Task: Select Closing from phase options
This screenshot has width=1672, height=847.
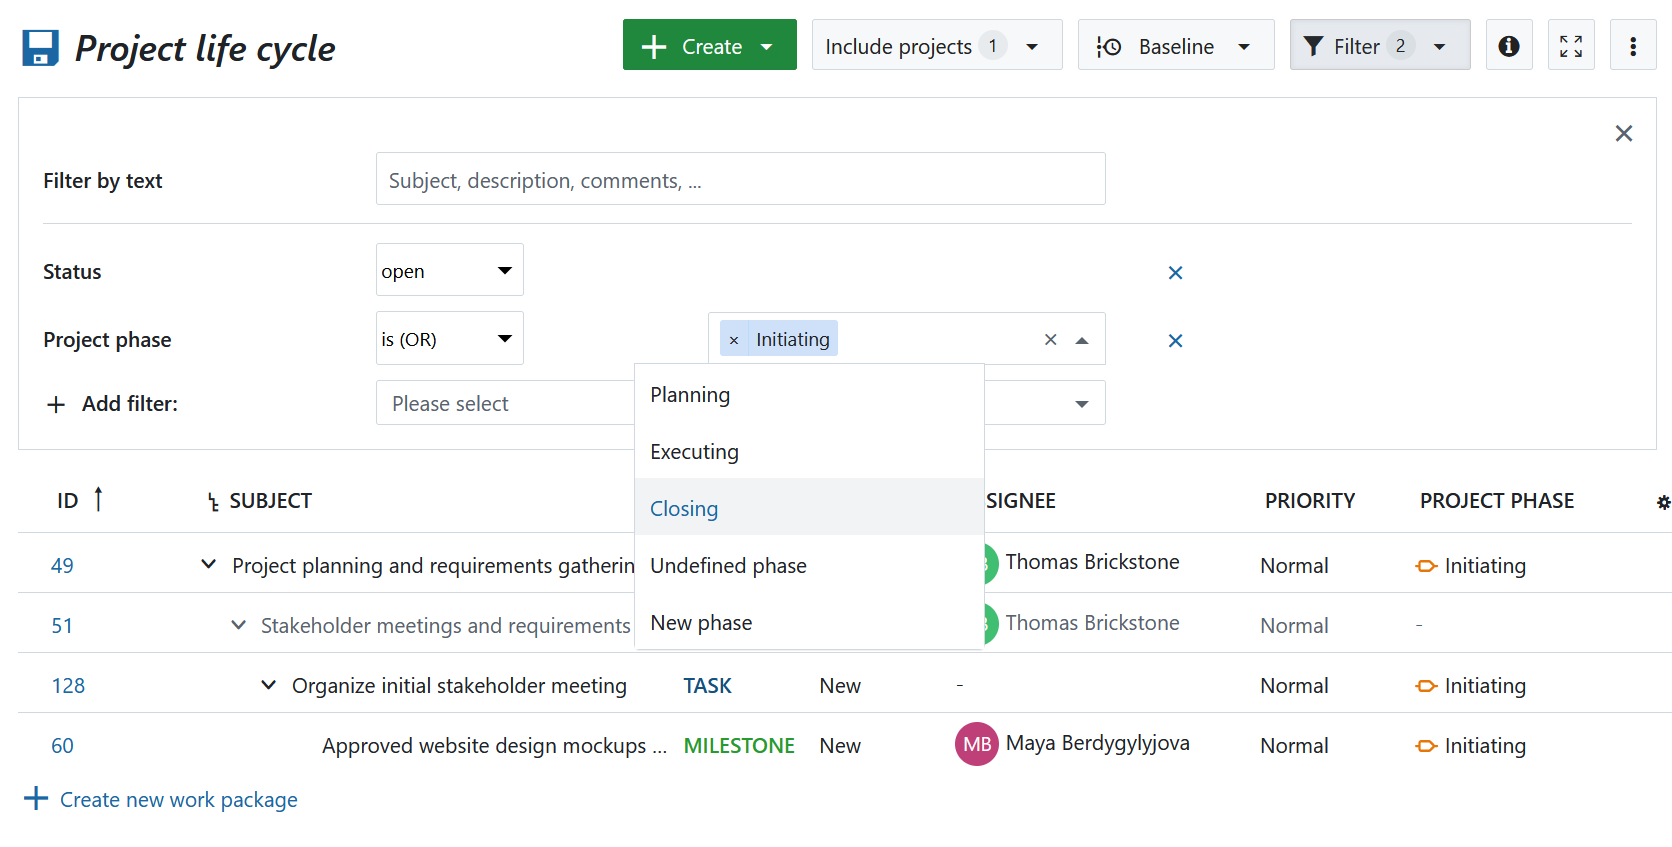Action: pyautogui.click(x=684, y=508)
